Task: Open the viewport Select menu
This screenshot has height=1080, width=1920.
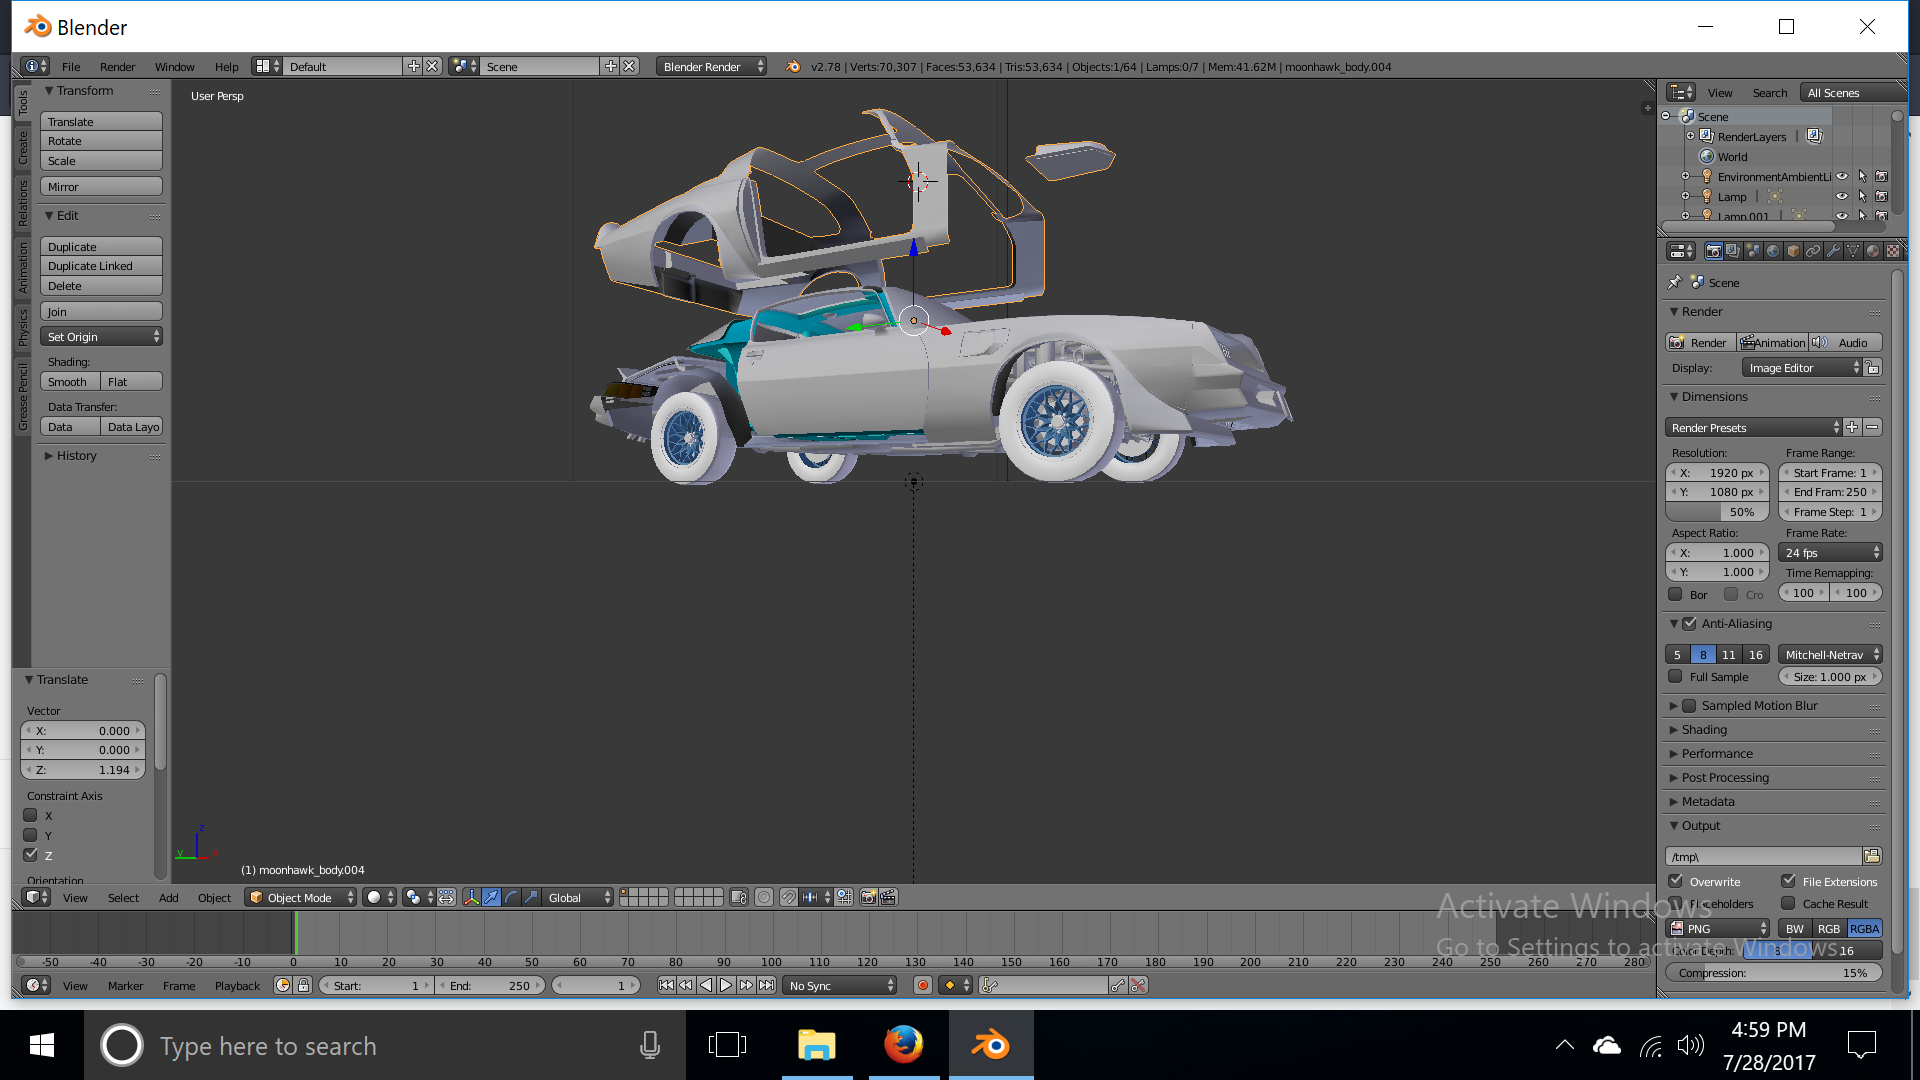Action: point(123,897)
